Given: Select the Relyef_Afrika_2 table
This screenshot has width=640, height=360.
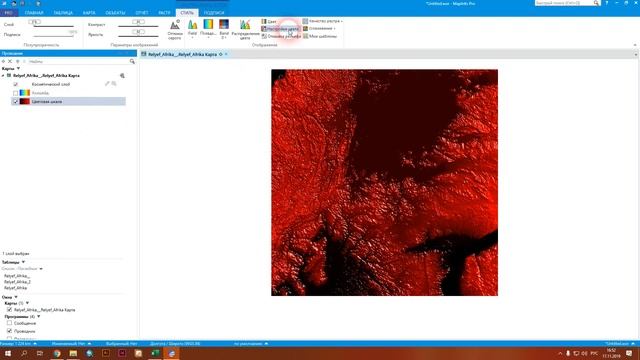Looking at the screenshot, I should [18, 282].
